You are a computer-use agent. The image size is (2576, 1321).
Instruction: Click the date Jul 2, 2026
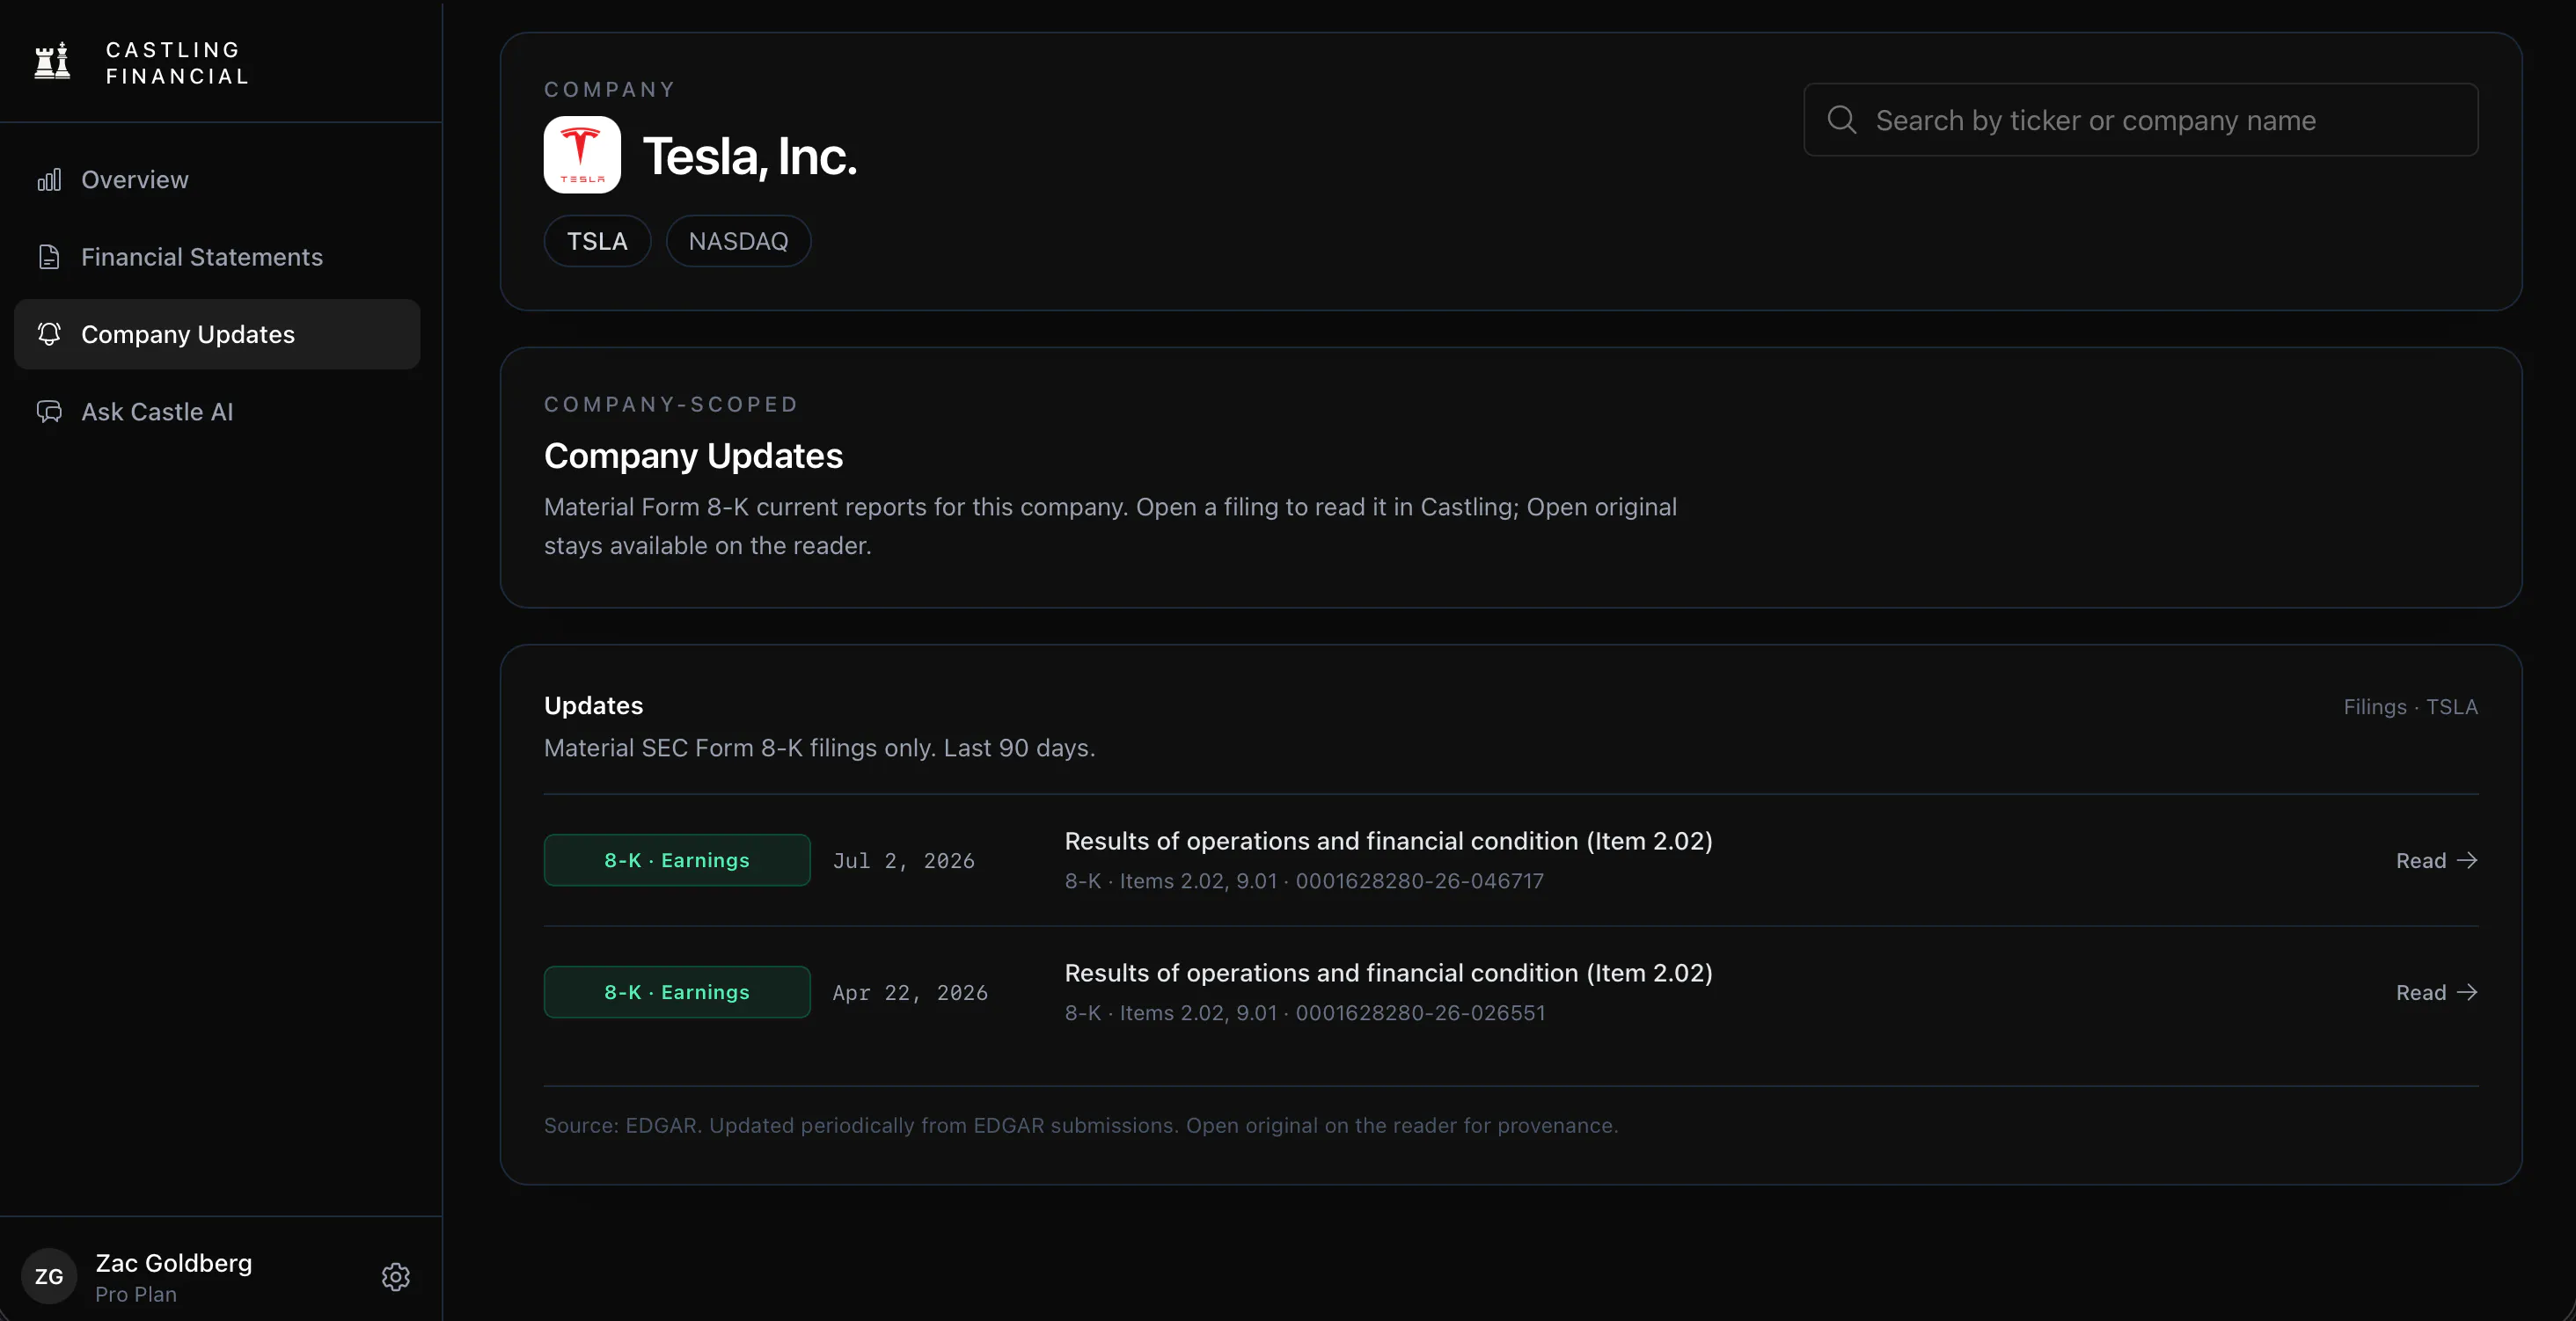(x=904, y=861)
